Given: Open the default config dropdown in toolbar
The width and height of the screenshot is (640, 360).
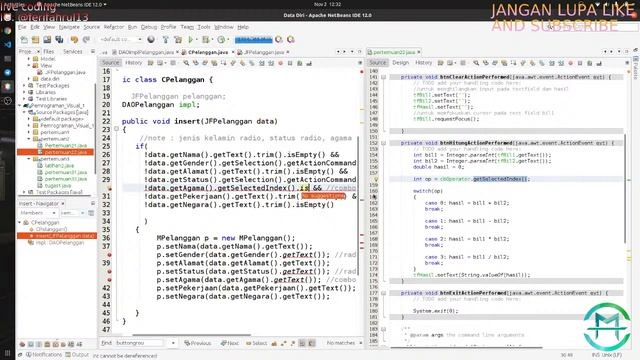Looking at the screenshot, I should click(x=121, y=40).
